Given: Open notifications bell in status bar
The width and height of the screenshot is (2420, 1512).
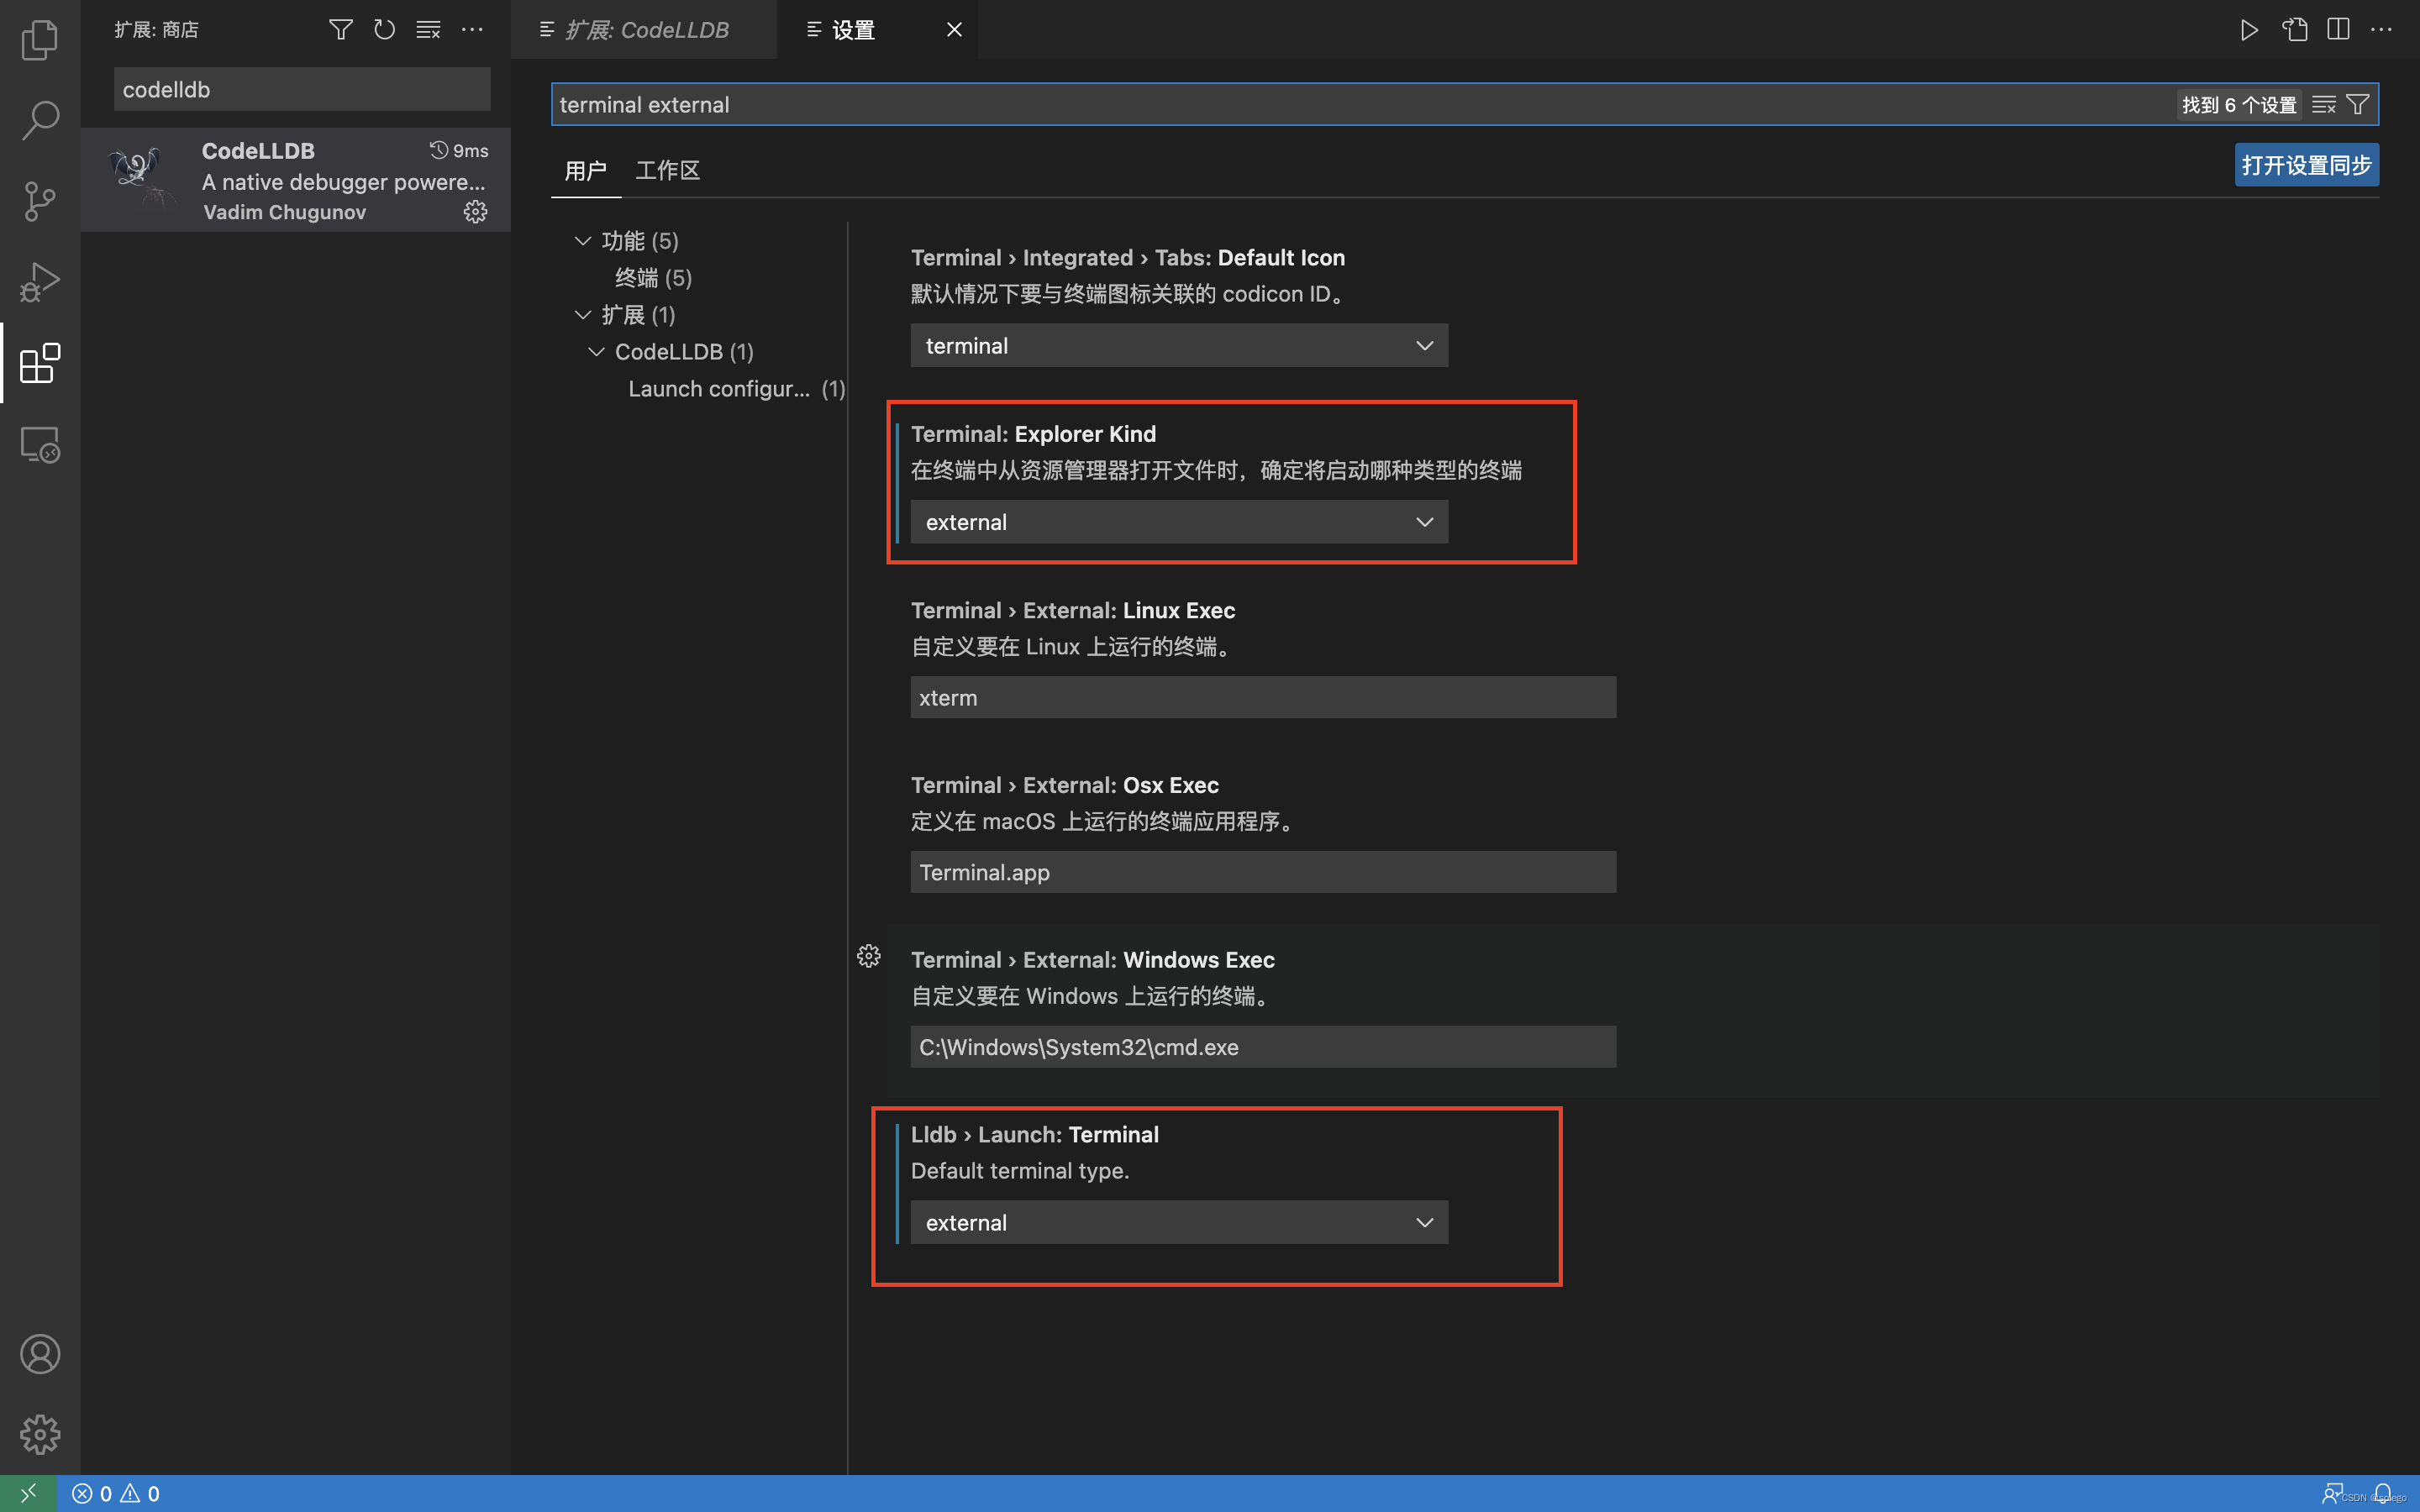Looking at the screenshot, I should pos(2384,1493).
